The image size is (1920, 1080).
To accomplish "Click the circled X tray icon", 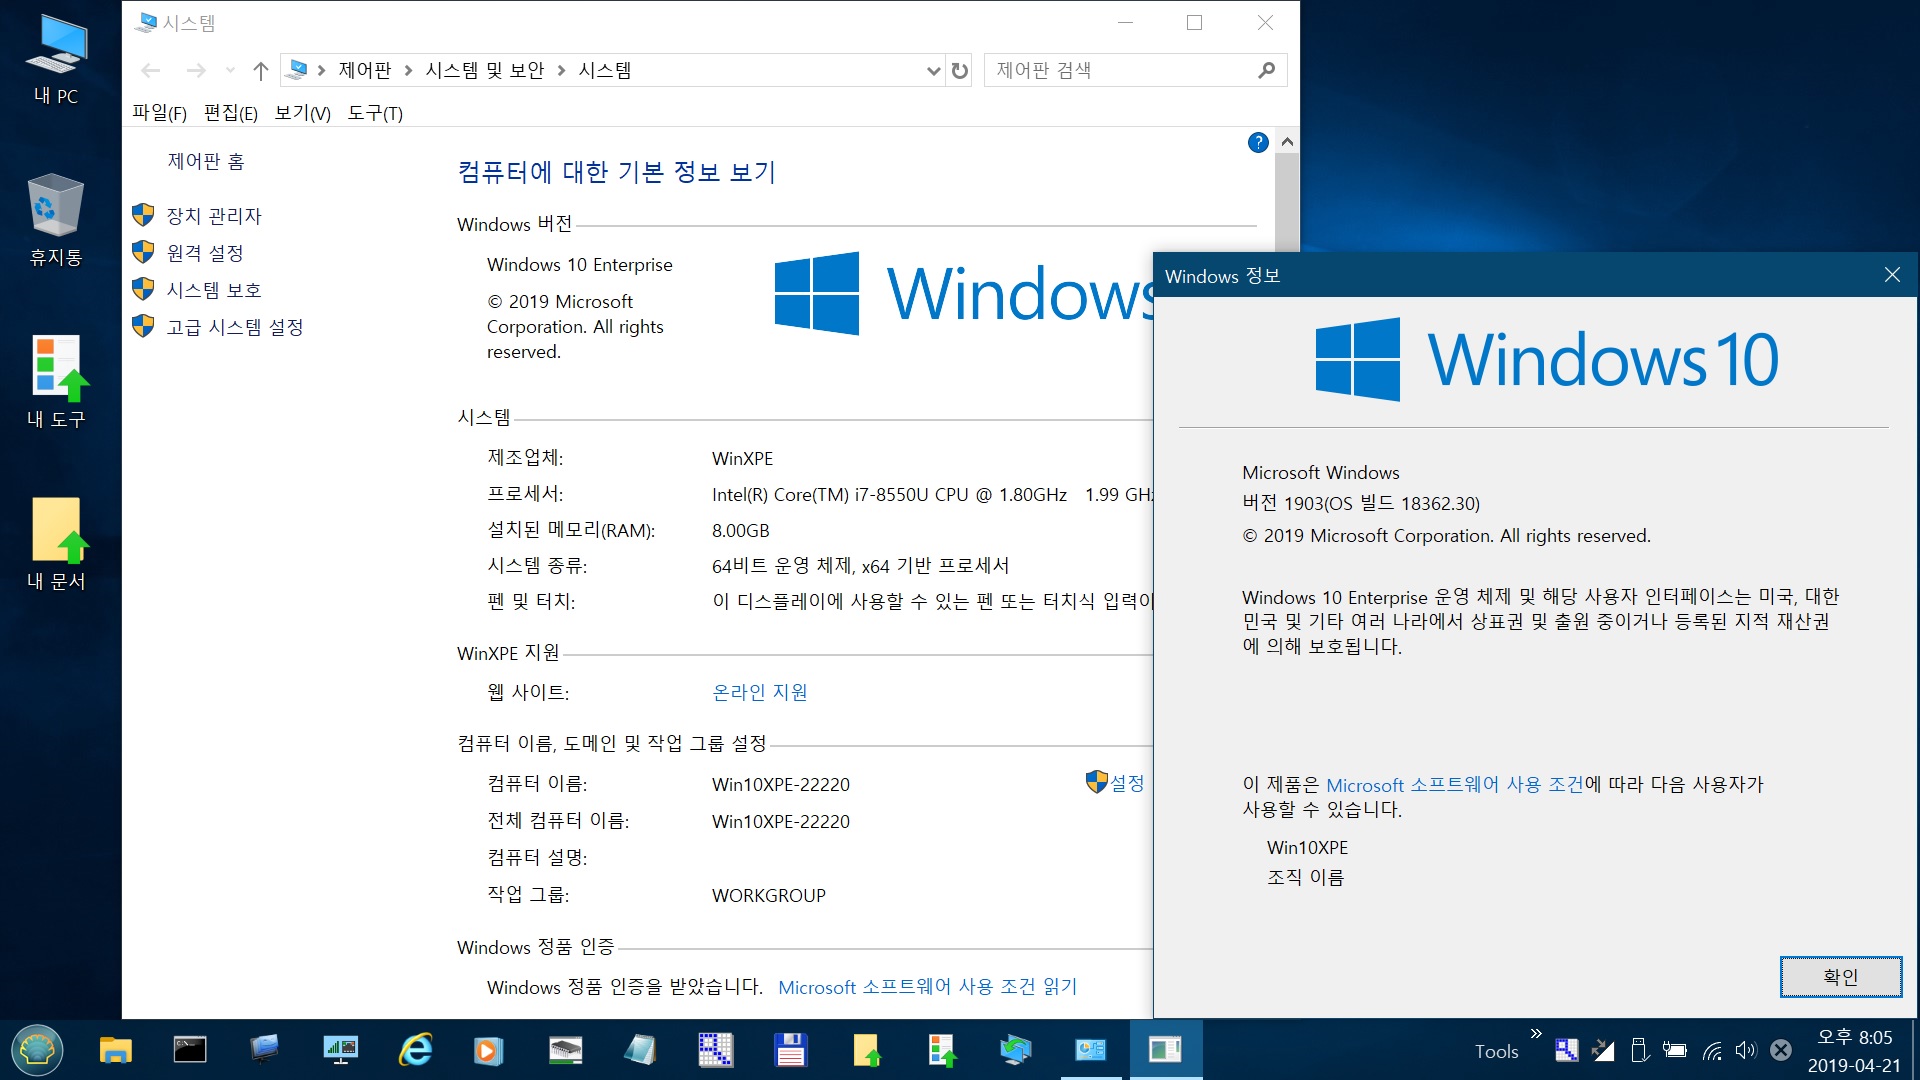I will pos(1781,1050).
